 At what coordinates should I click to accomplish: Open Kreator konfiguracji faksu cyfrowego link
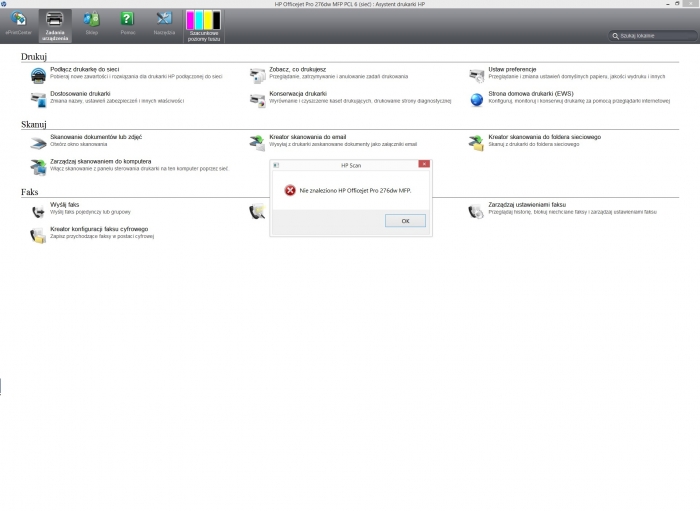[x=99, y=229]
